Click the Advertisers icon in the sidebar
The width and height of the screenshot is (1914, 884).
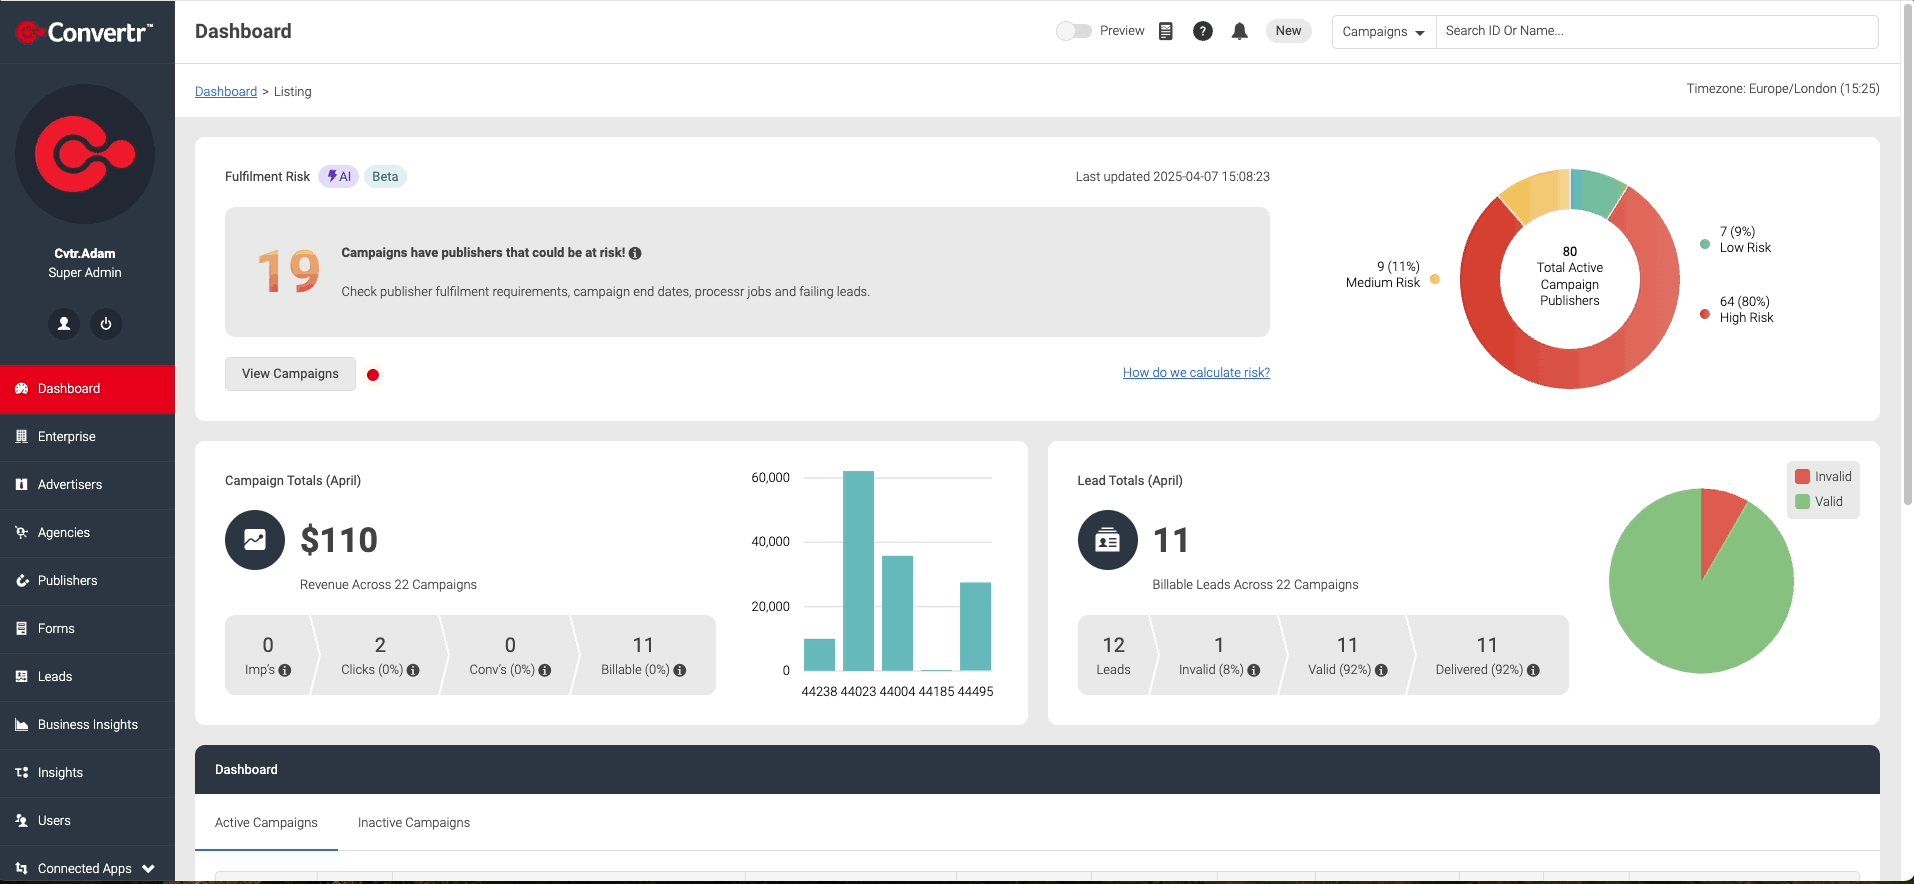pyautogui.click(x=21, y=484)
